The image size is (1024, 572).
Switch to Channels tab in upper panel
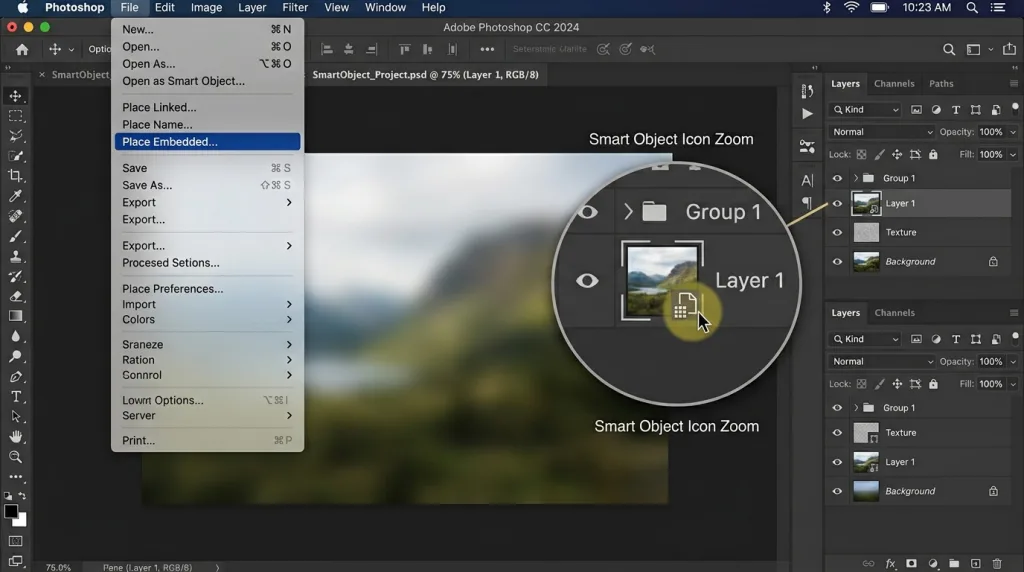[x=894, y=84]
